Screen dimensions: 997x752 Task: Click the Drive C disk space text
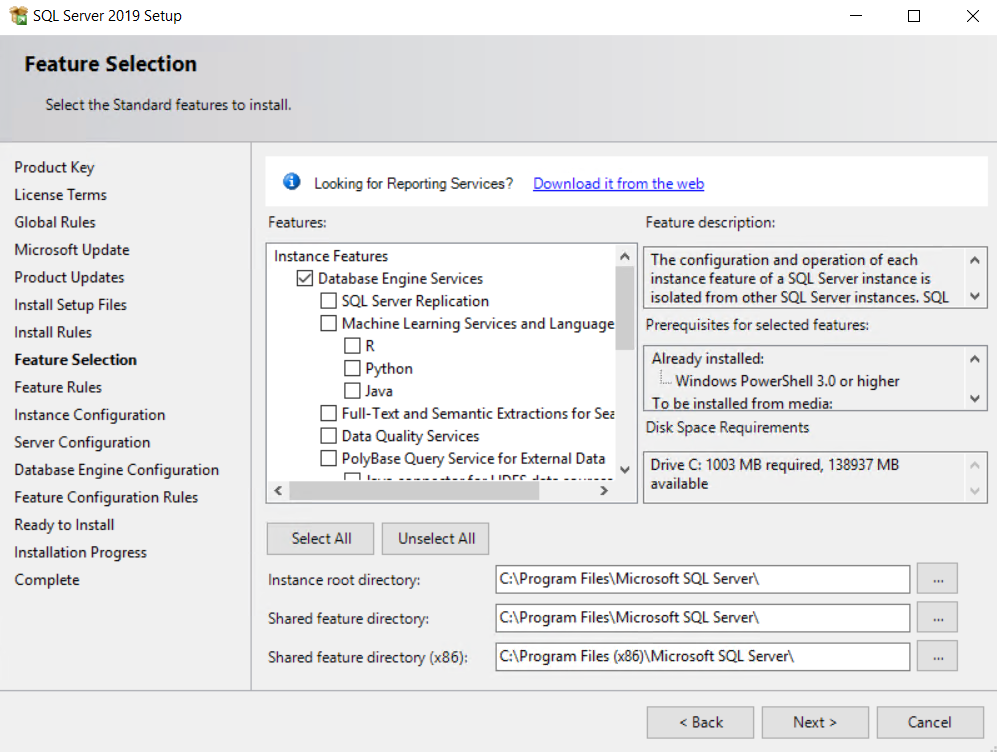click(774, 474)
